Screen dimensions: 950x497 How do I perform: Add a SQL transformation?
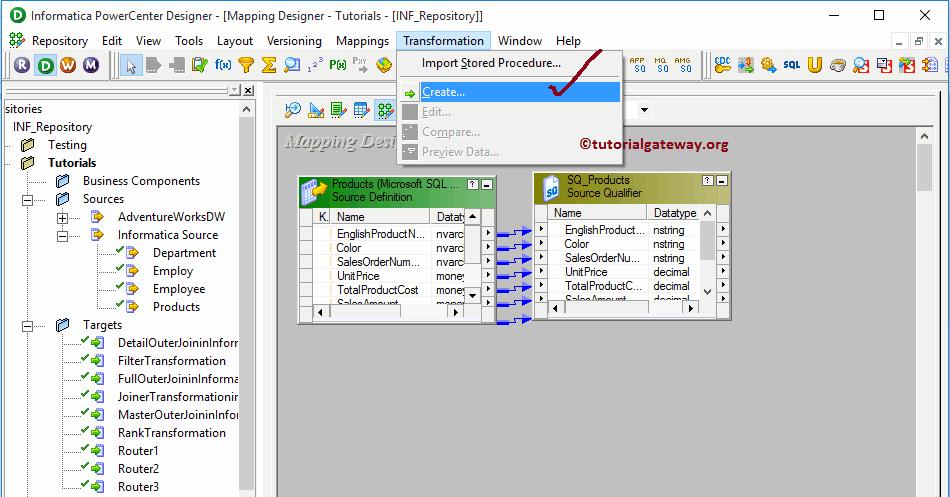click(x=792, y=65)
